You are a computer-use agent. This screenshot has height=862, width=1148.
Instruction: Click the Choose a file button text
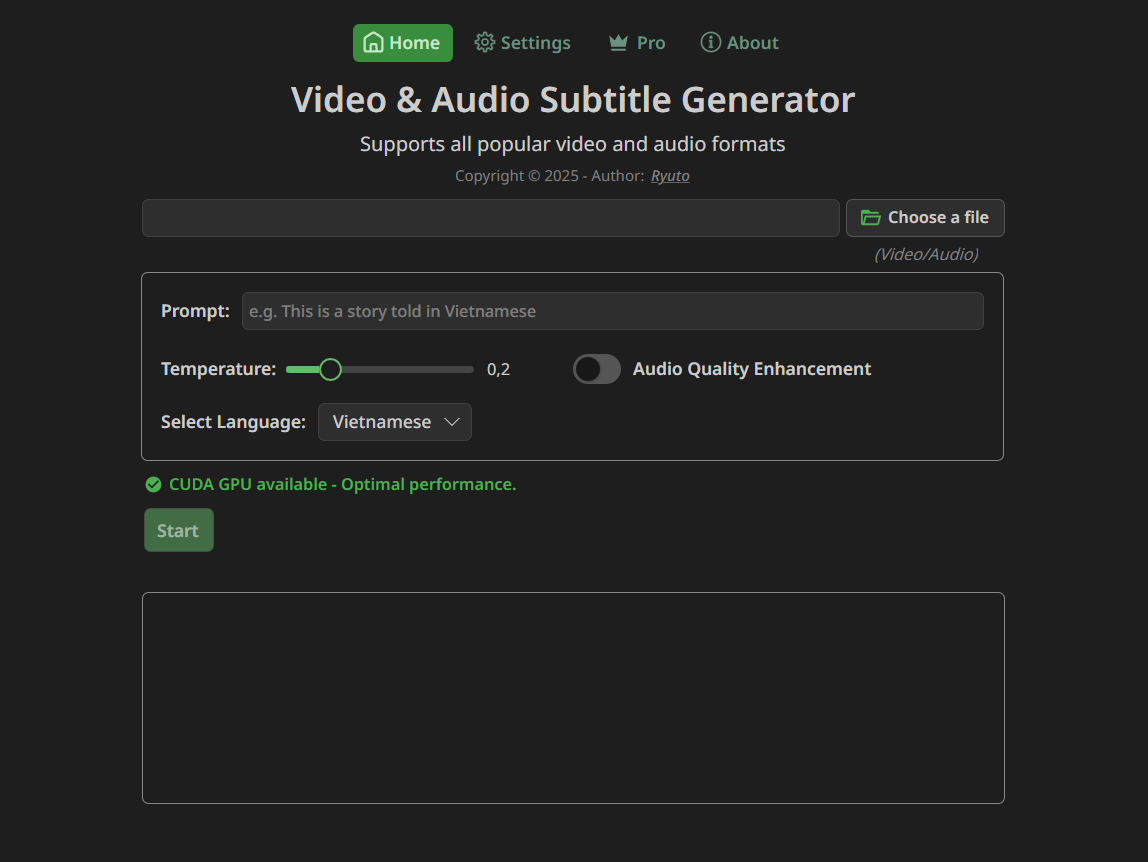[x=937, y=218]
